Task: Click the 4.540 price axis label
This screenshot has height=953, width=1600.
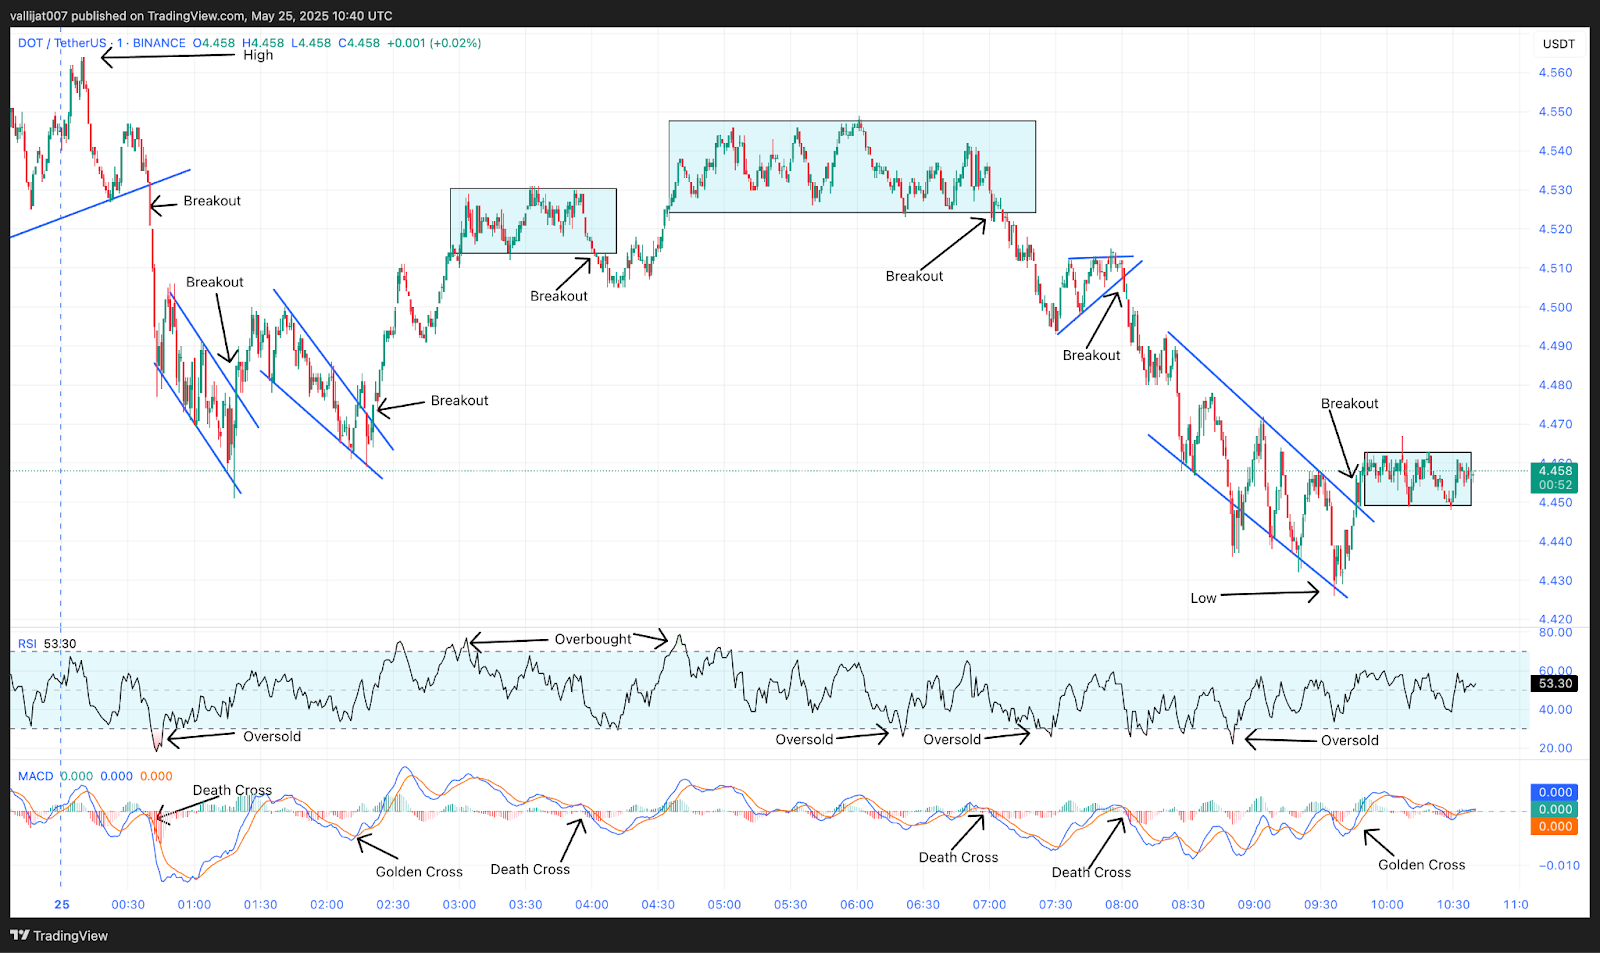Action: 1555,151
